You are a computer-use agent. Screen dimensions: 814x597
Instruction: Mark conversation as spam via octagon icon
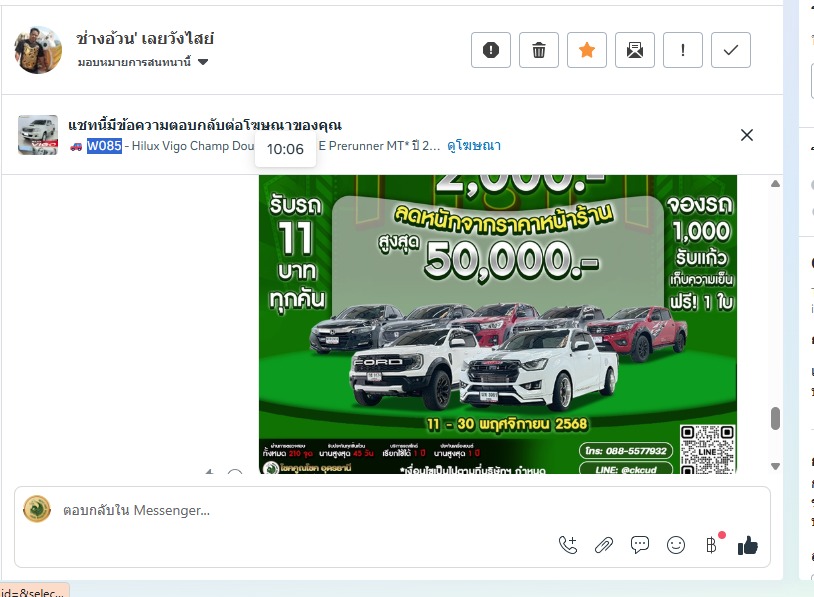[x=491, y=50]
